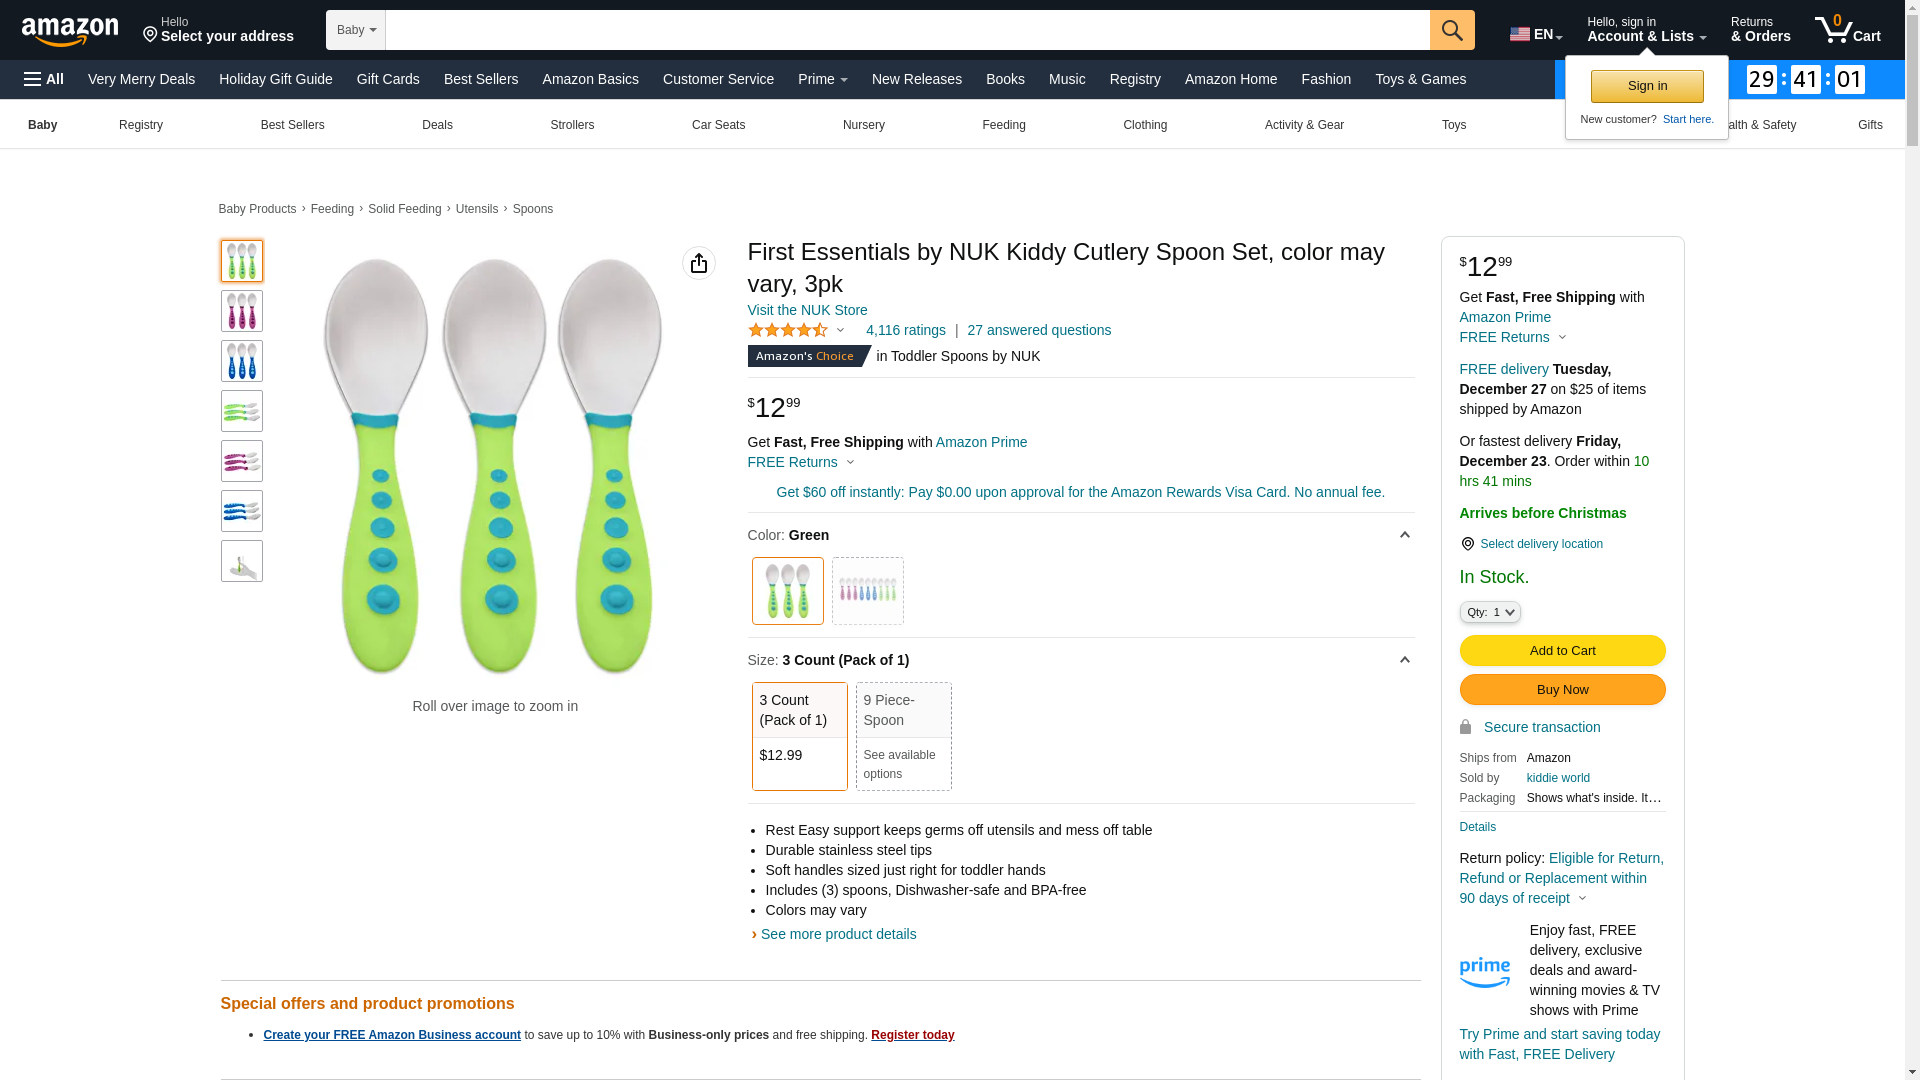Open the Visit the NUK Store link

pos(807,310)
